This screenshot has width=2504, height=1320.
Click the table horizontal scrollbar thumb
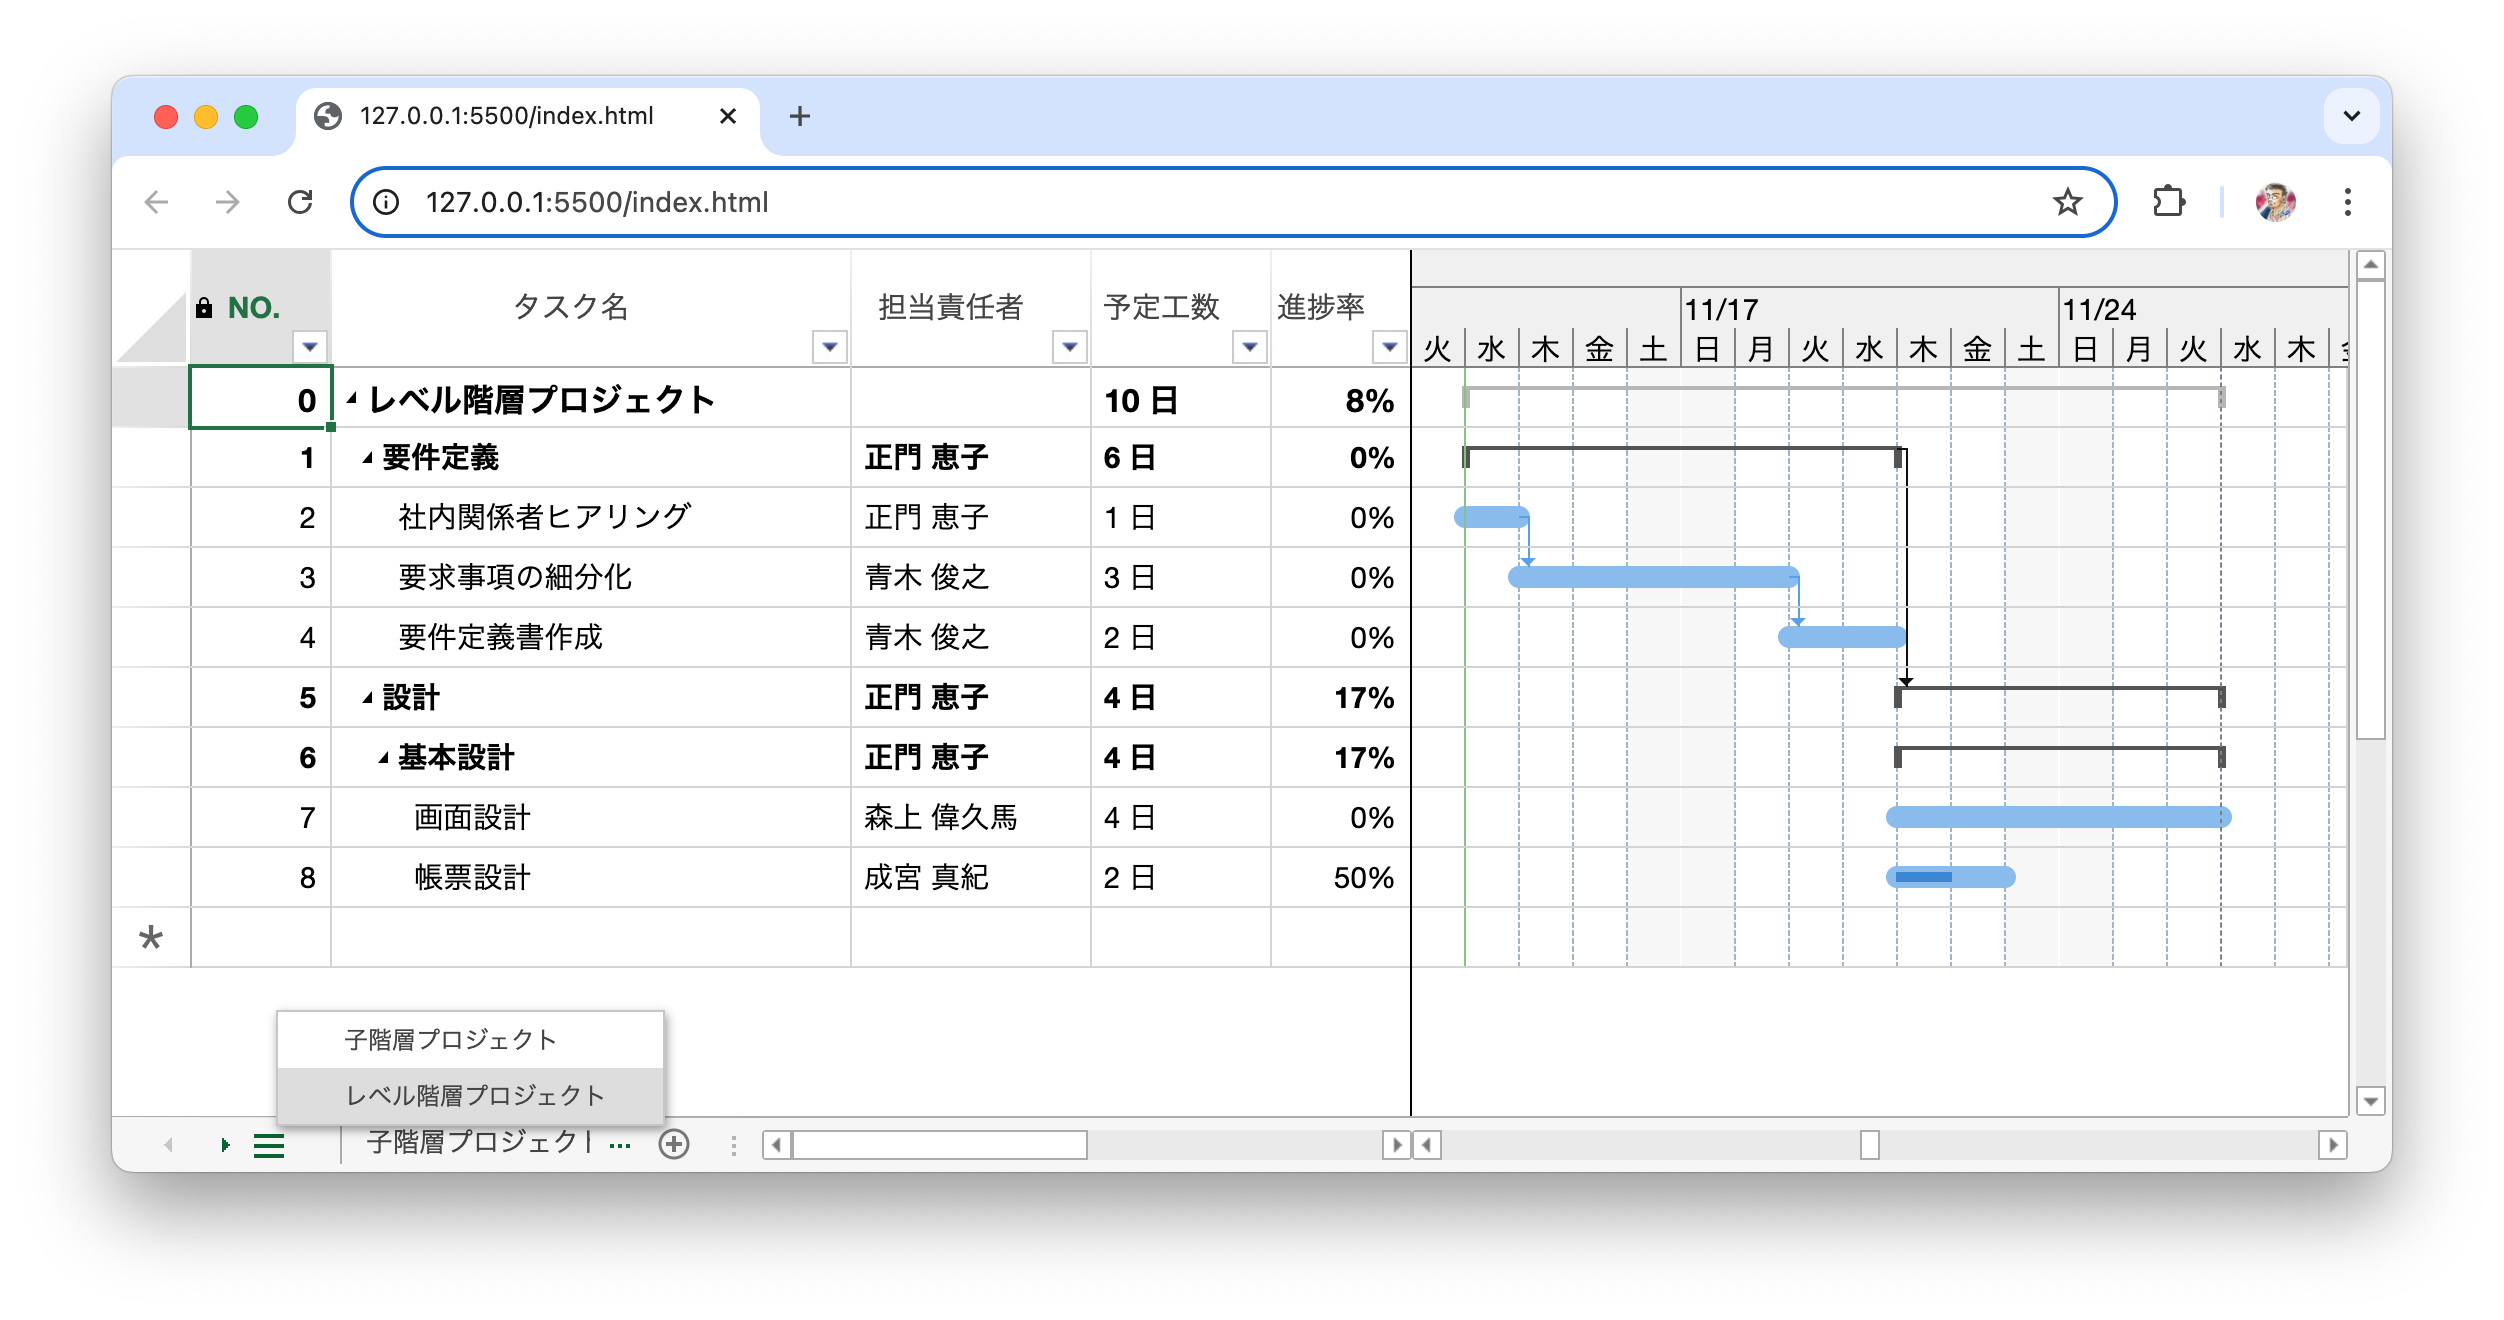click(x=940, y=1145)
